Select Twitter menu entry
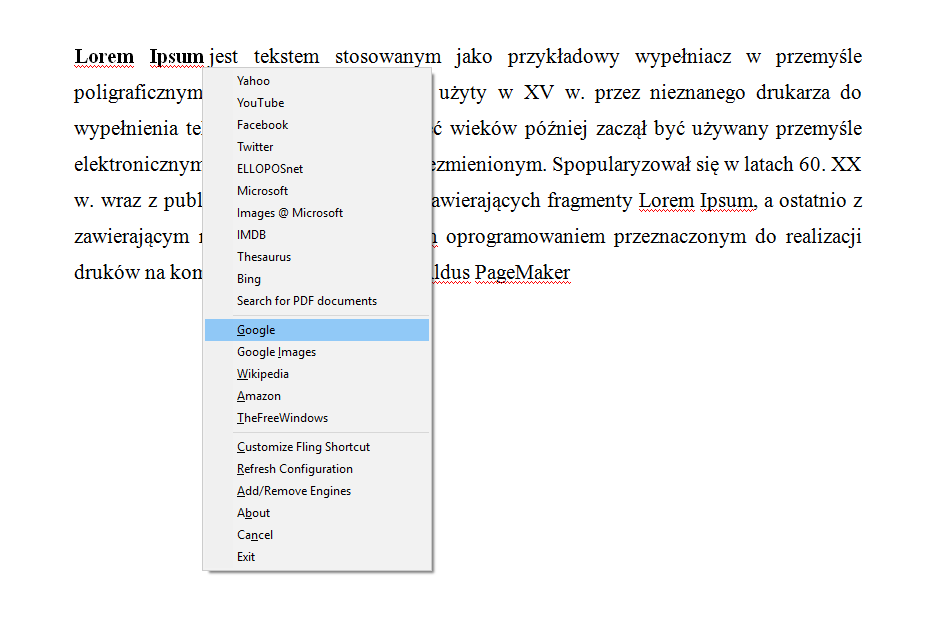The height and width of the screenshot is (618, 935). pyautogui.click(x=317, y=147)
